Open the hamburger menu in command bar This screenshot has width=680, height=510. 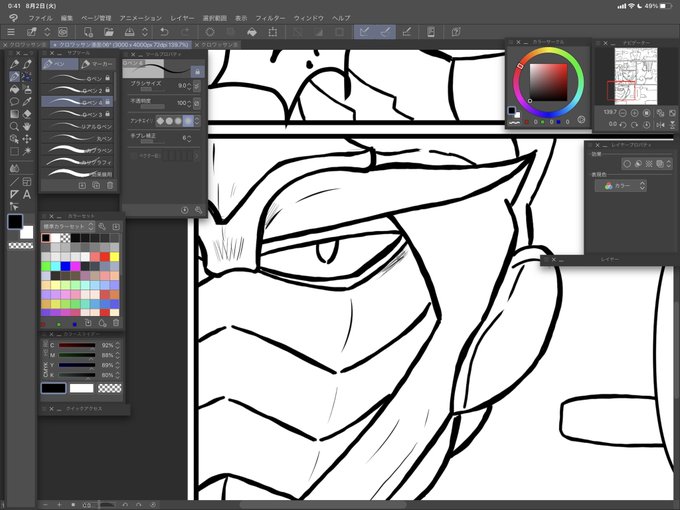tap(11, 32)
